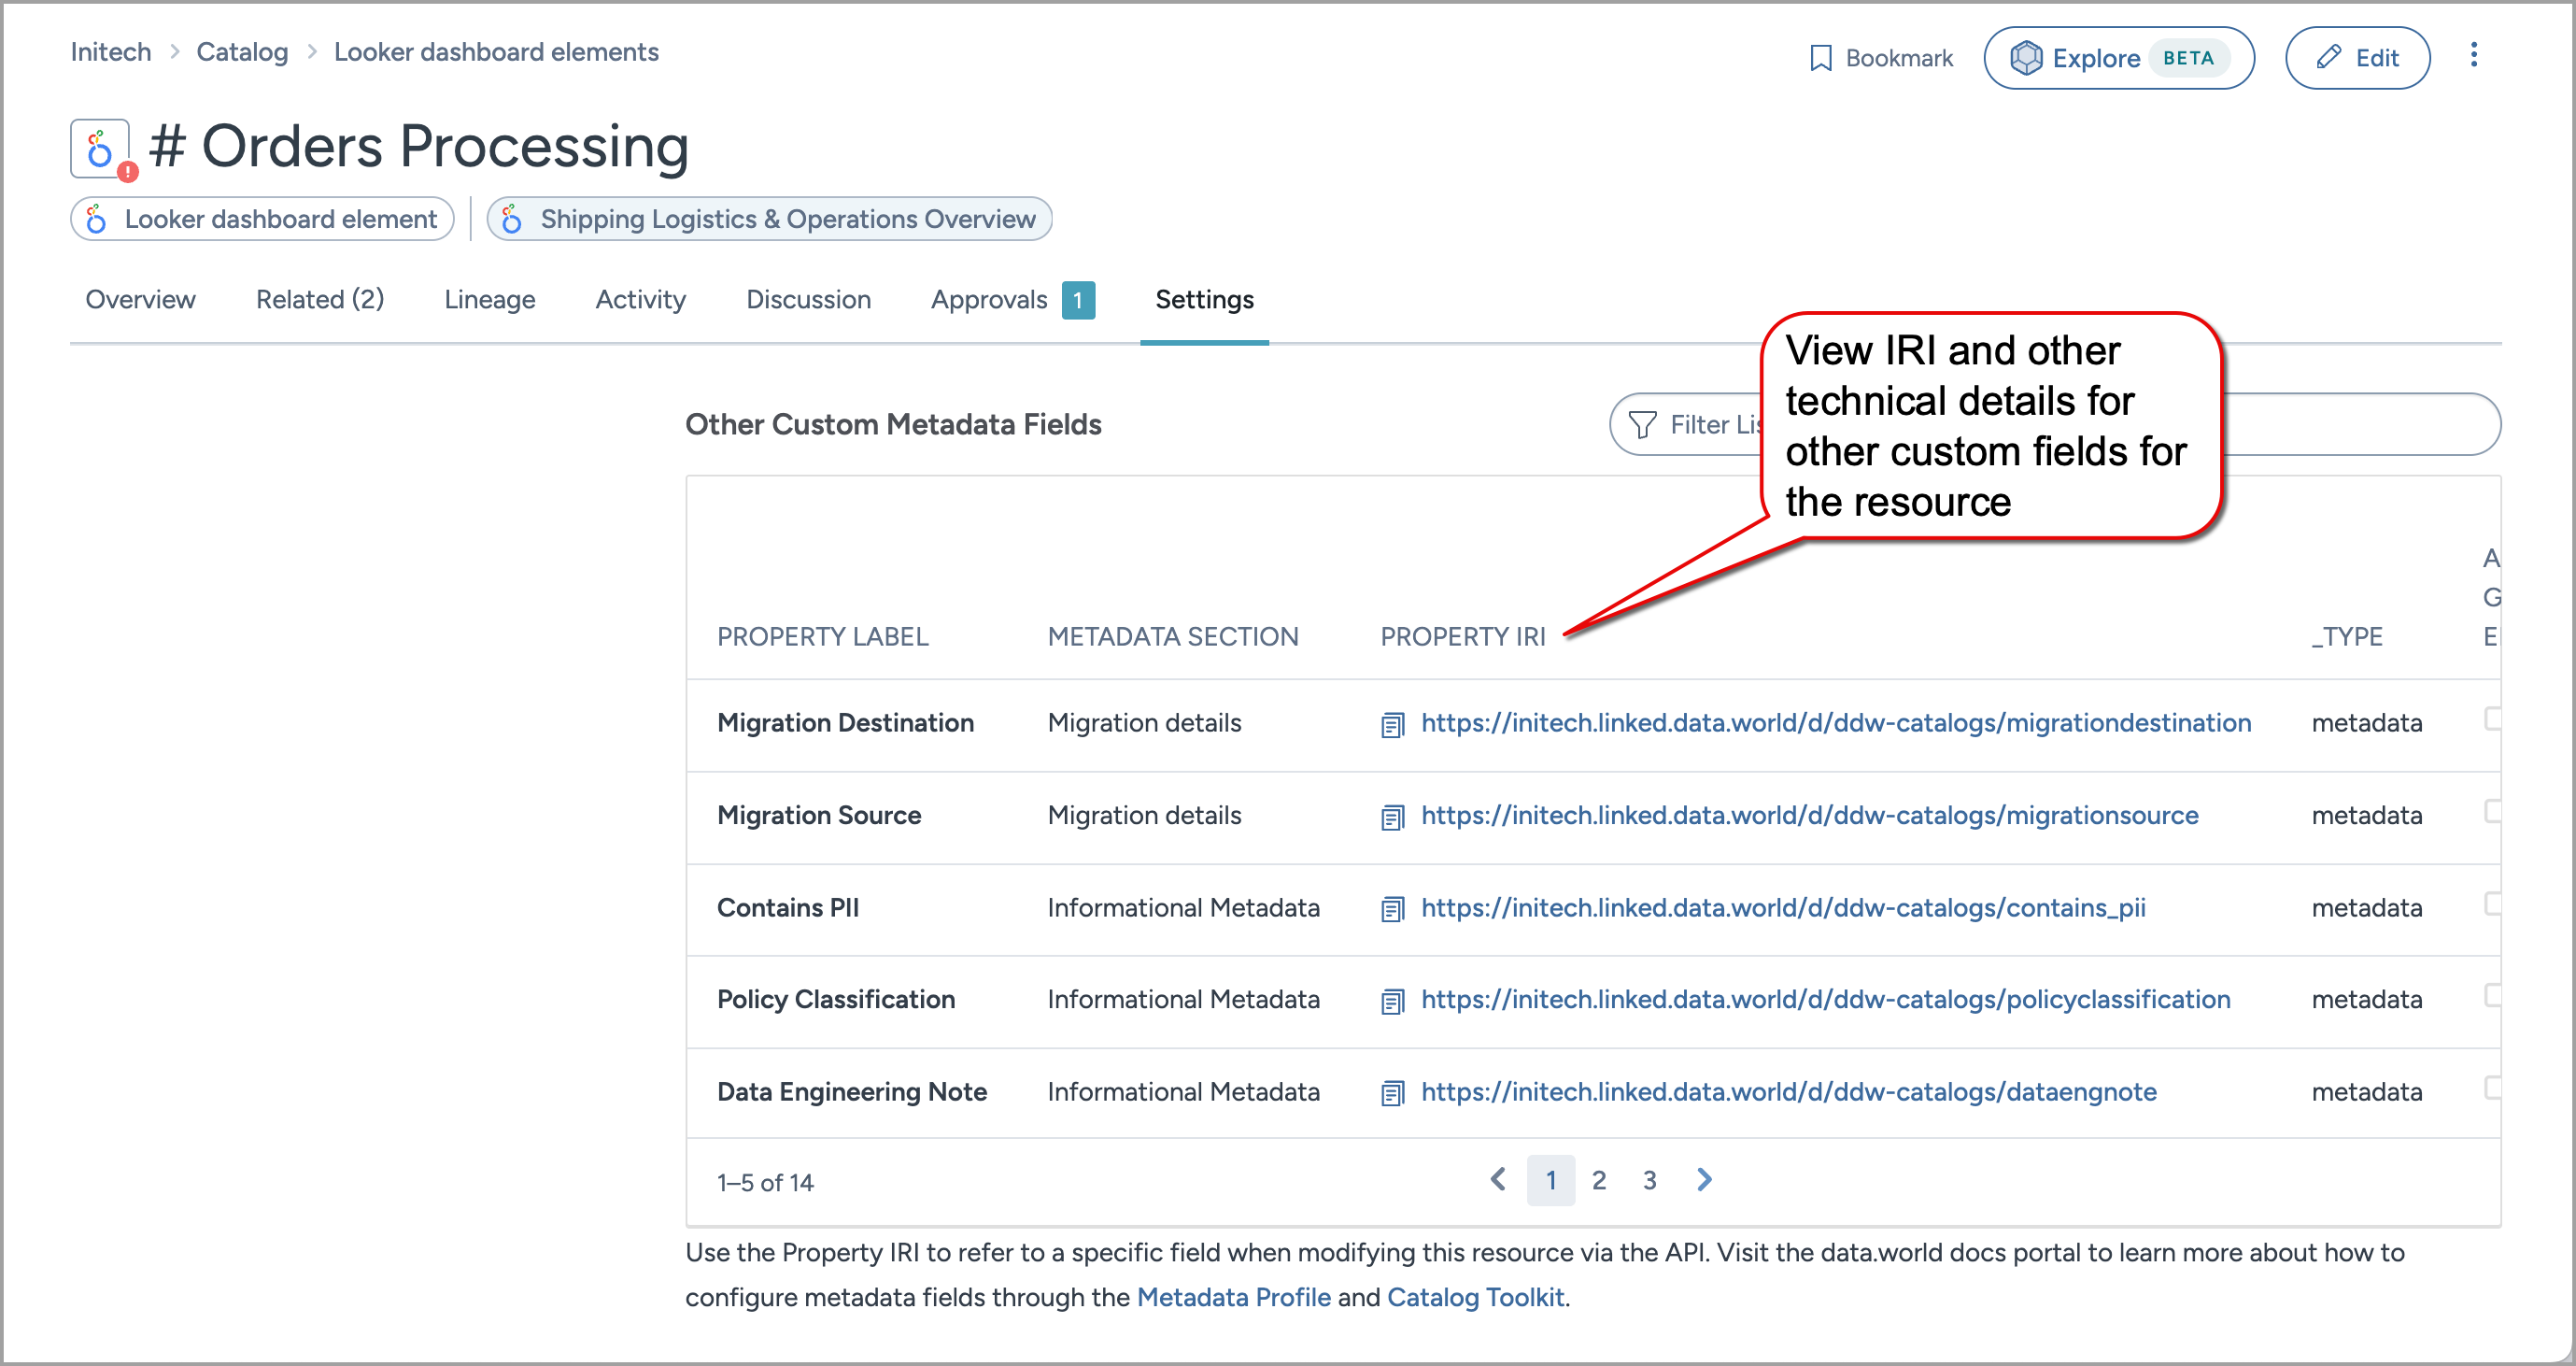Open the three-dot more options menu
Viewport: 2576px width, 1366px height.
point(2473,55)
